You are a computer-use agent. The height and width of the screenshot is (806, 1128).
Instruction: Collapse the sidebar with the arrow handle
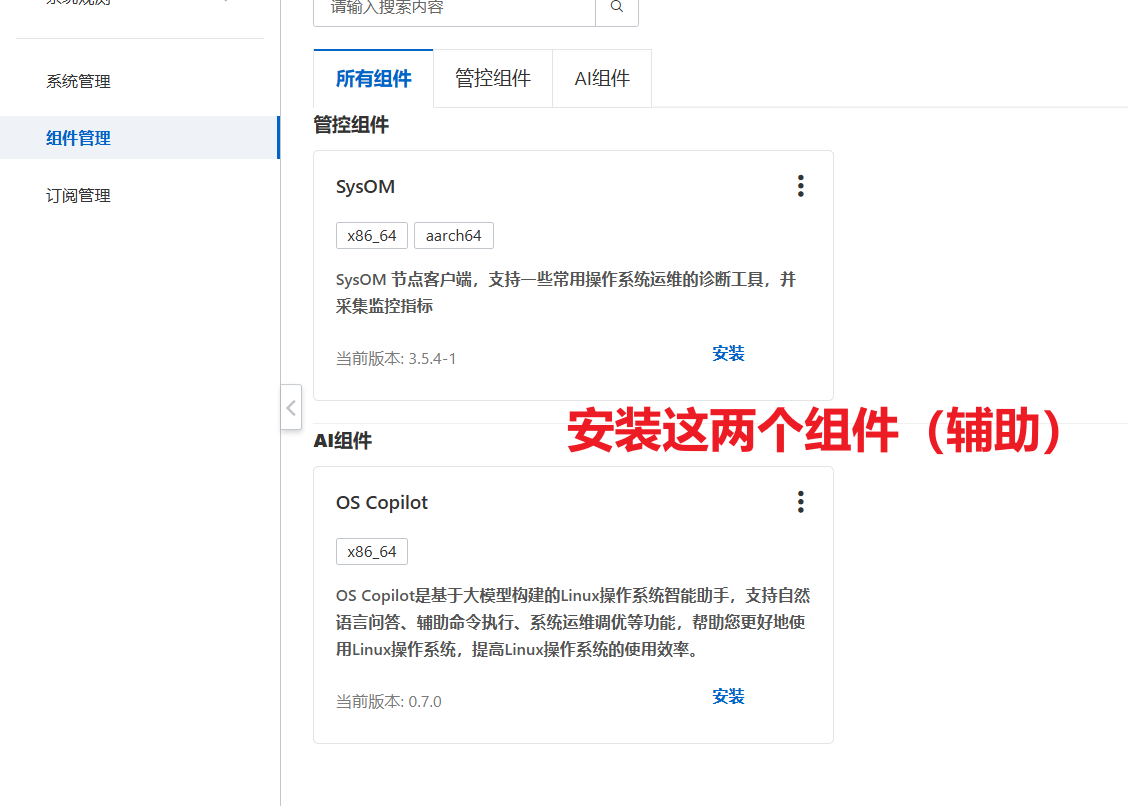291,407
